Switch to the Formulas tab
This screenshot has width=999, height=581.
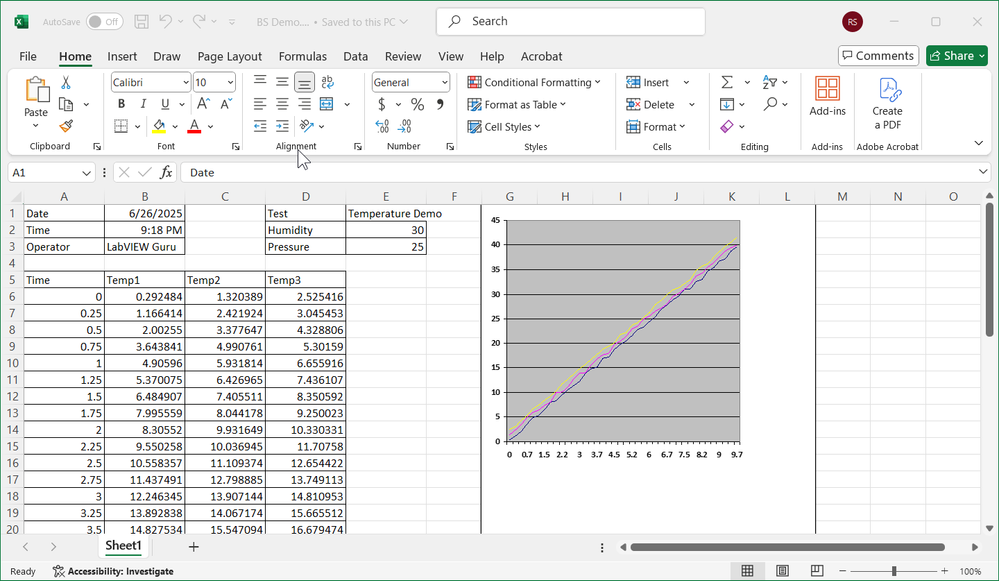tap(302, 57)
